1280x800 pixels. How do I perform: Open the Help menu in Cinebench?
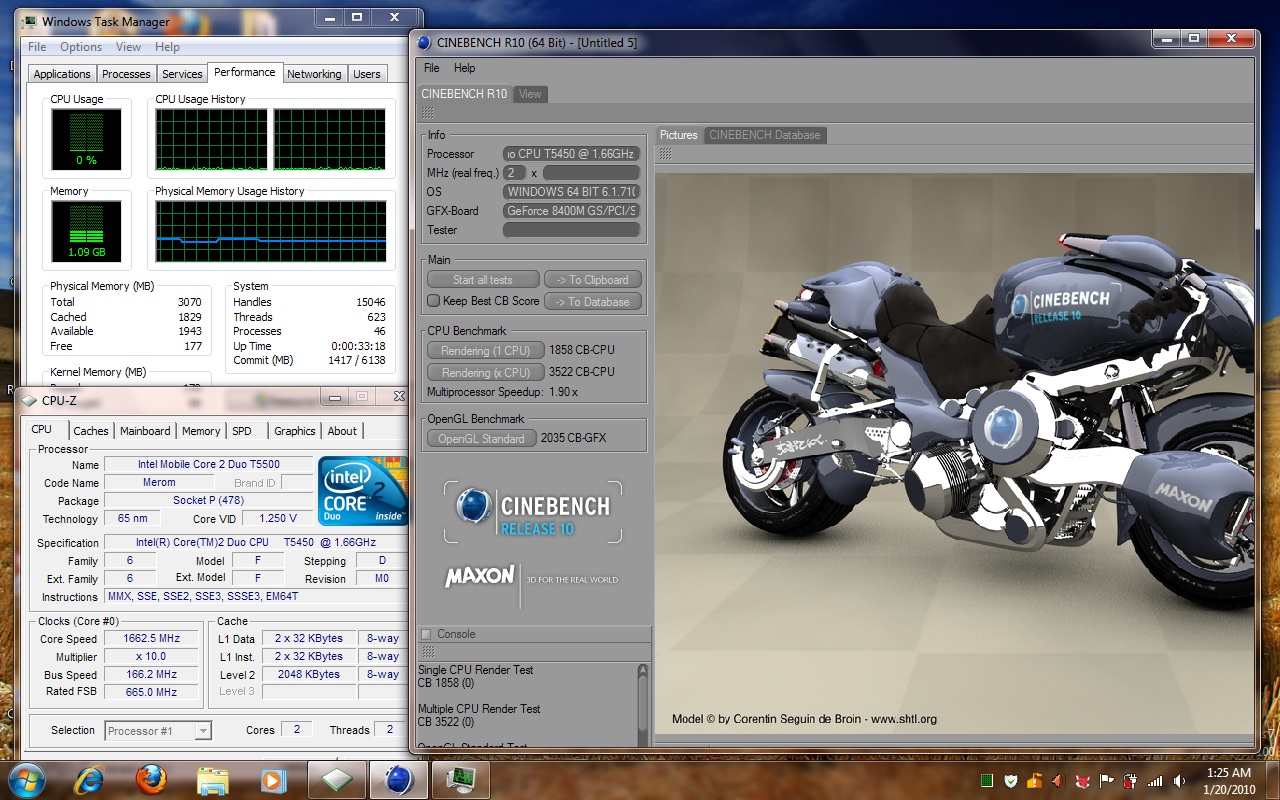[x=464, y=68]
